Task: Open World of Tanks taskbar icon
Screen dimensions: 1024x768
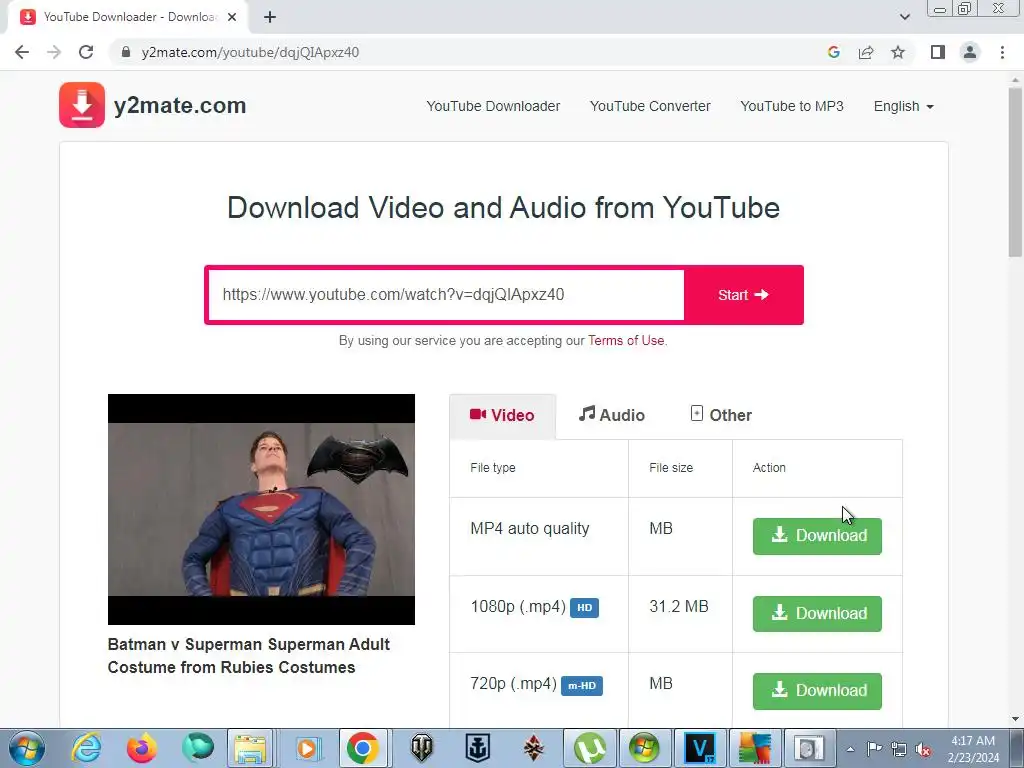Action: pos(421,748)
